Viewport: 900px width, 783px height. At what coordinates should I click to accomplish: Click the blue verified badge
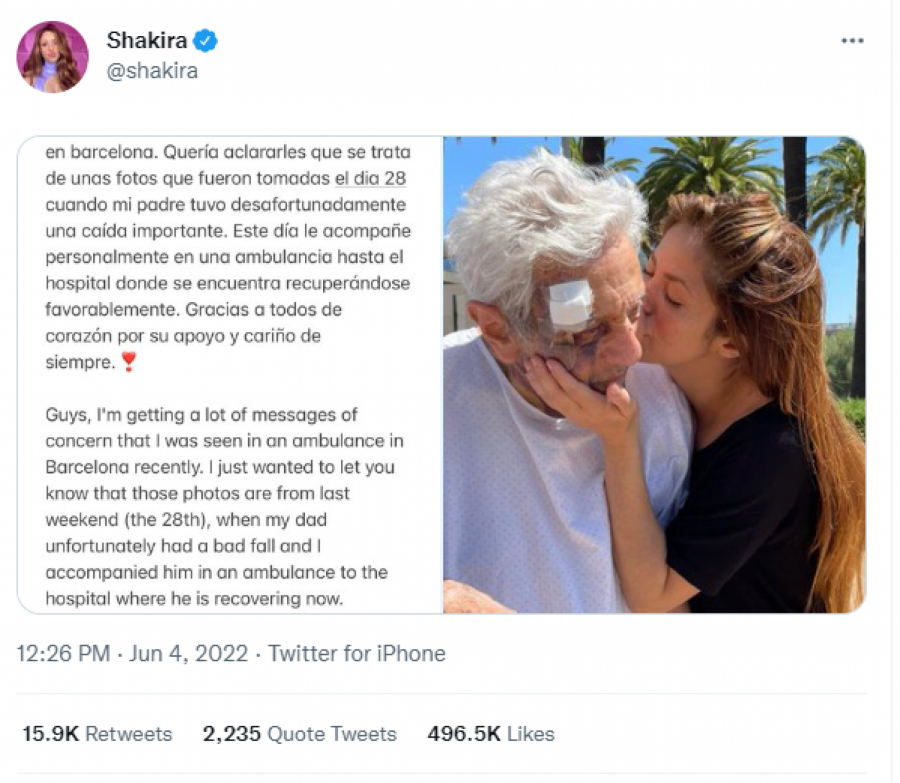(206, 41)
